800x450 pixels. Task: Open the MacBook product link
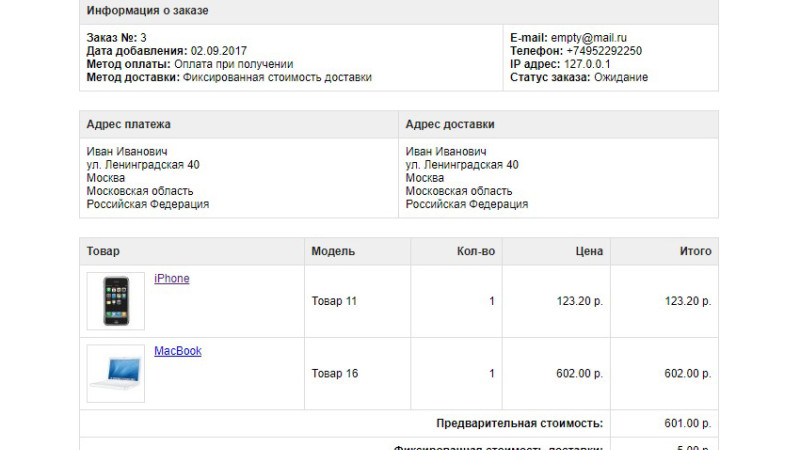[178, 351]
